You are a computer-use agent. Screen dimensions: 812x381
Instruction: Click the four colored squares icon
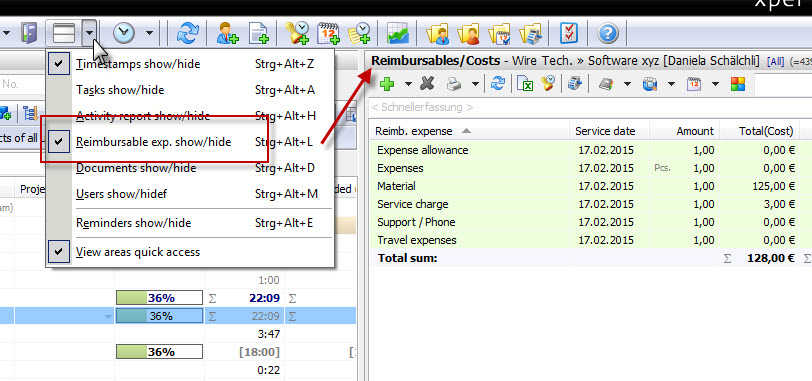point(738,84)
